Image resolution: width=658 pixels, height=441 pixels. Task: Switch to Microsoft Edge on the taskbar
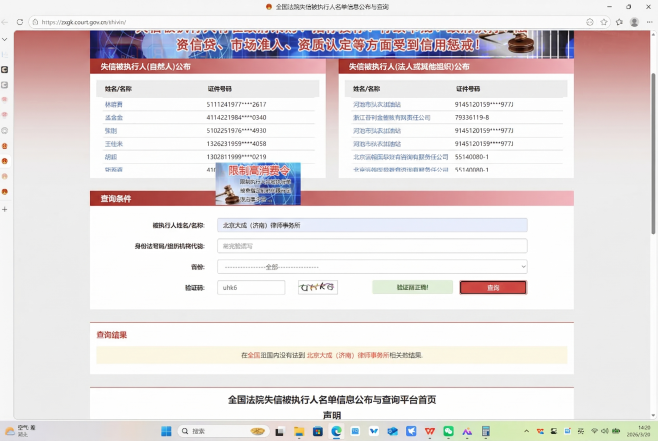tap(337, 431)
